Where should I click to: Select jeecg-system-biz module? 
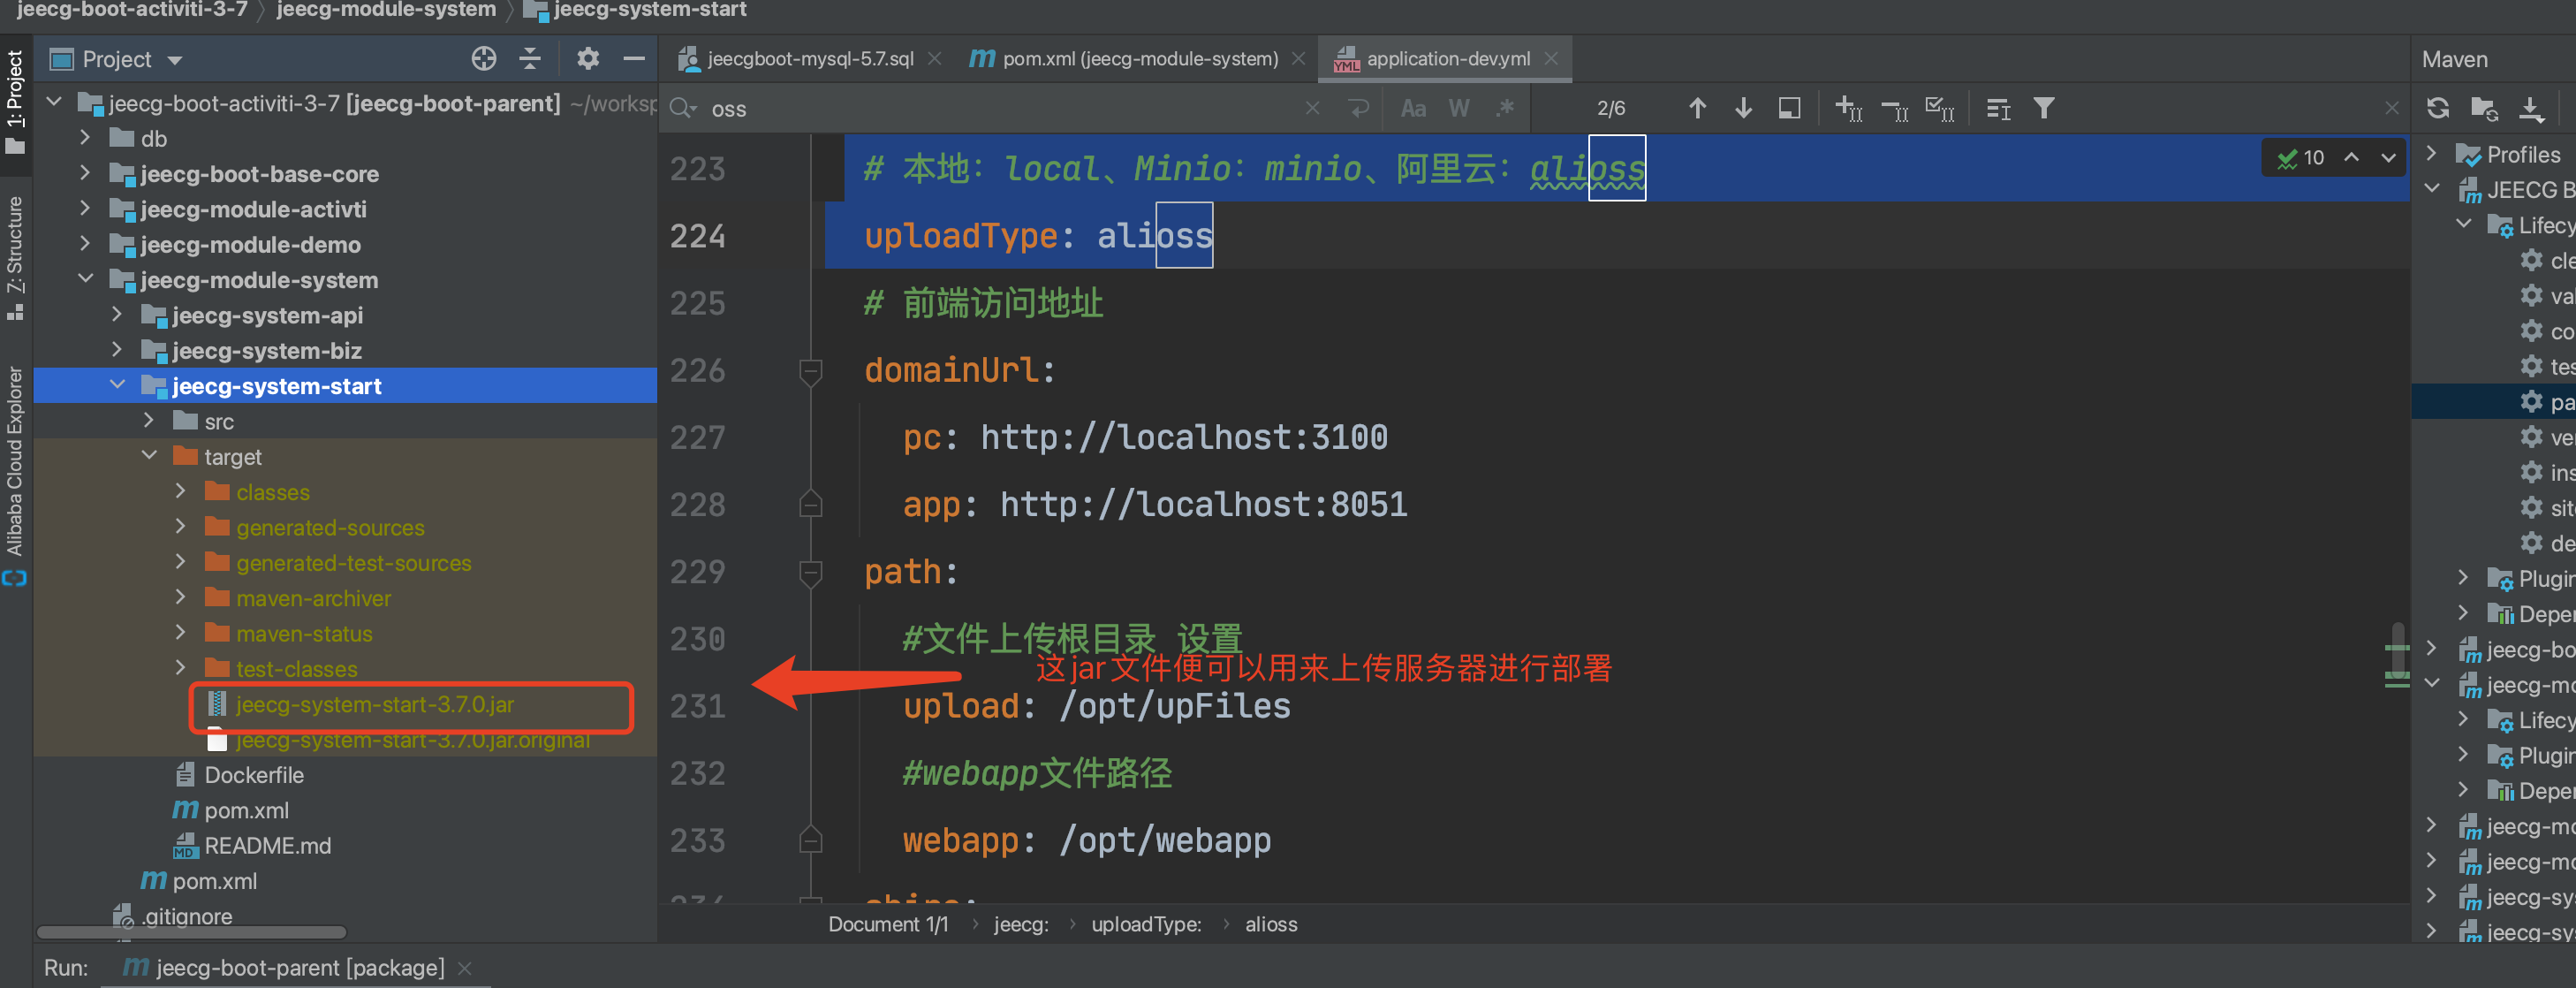pyautogui.click(x=266, y=350)
